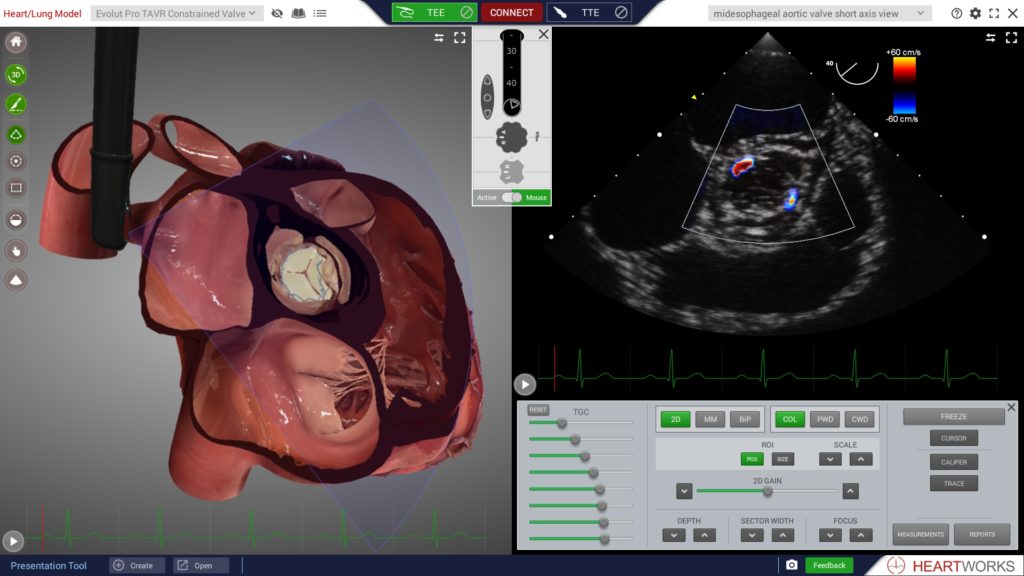Select ROI POS mode

(752, 459)
